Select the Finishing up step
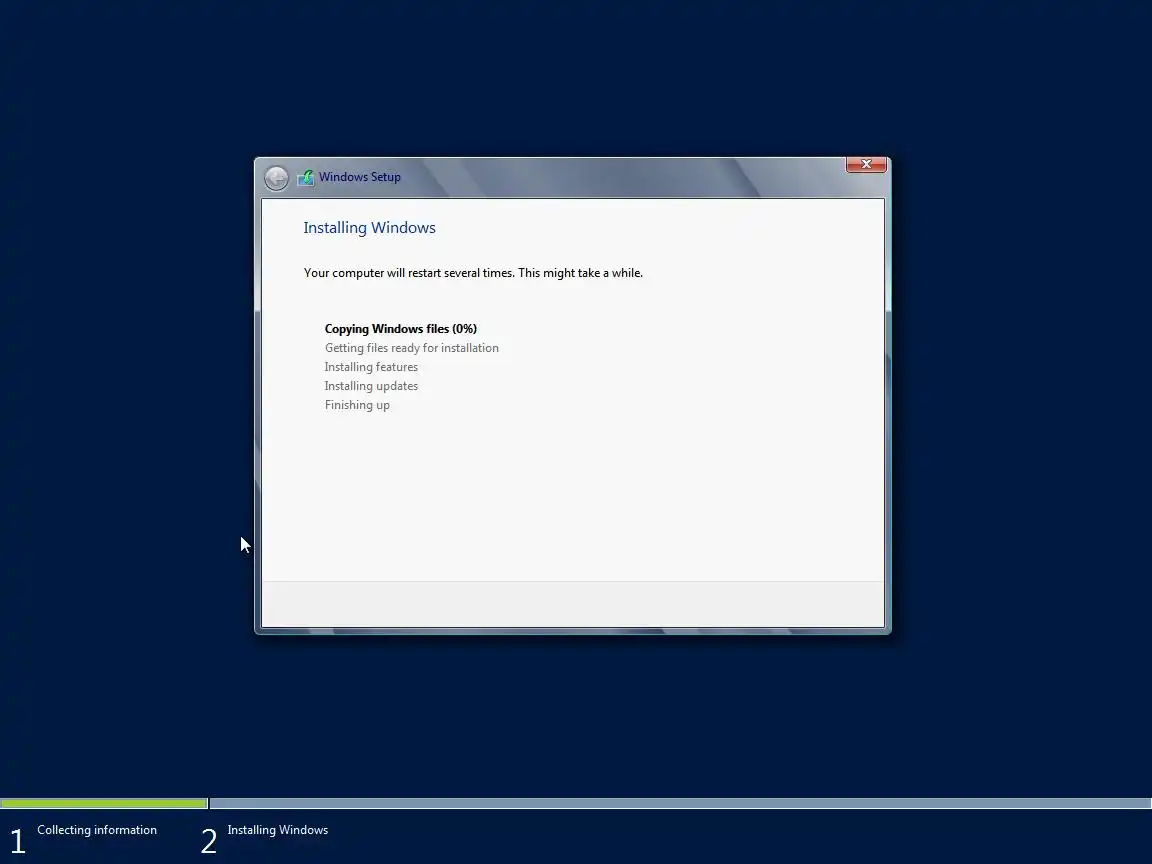1152x864 pixels. point(357,405)
